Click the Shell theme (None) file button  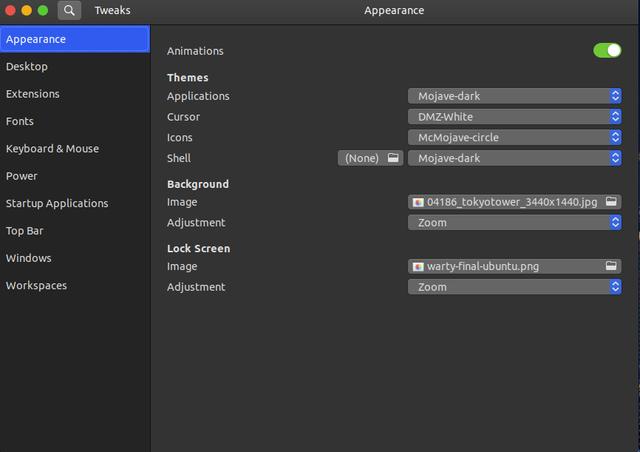(370, 158)
